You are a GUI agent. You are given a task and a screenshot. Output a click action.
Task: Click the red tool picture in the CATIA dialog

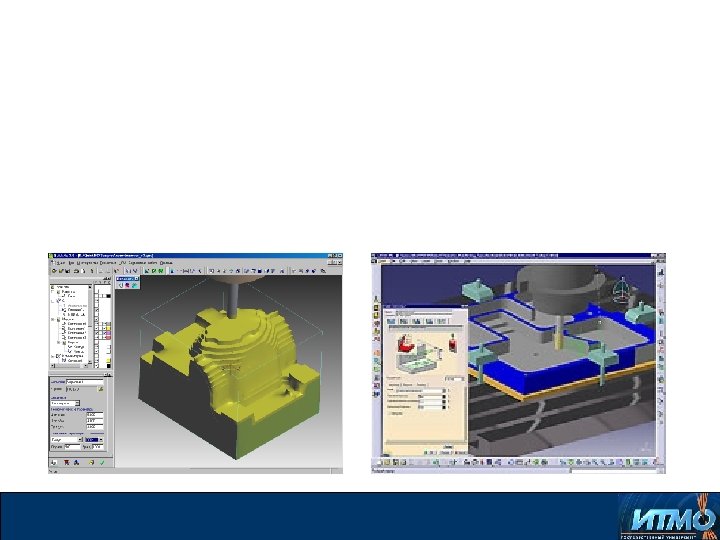coord(453,343)
